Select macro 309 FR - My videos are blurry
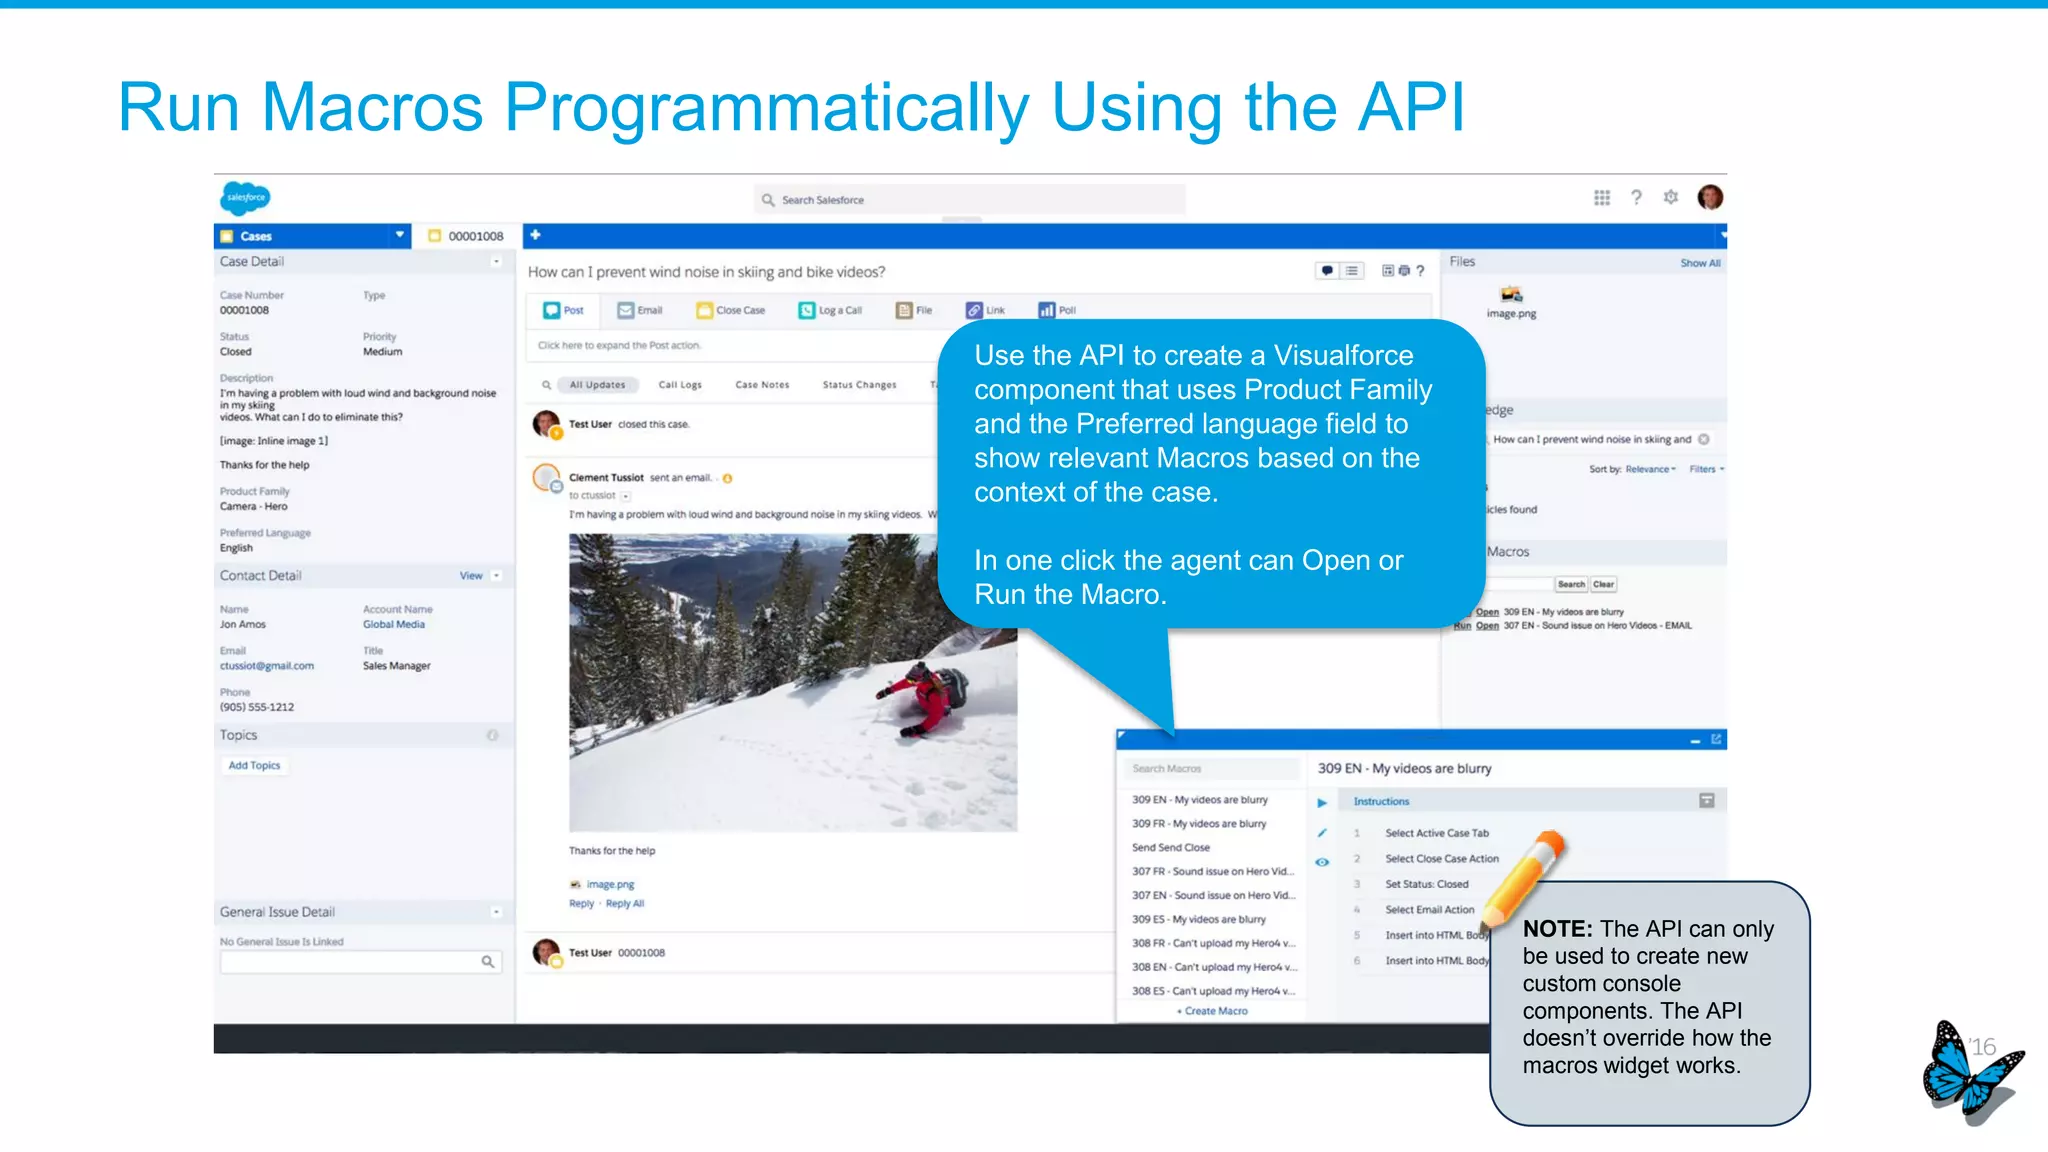Image resolution: width=2048 pixels, height=1152 pixels. (x=1199, y=824)
